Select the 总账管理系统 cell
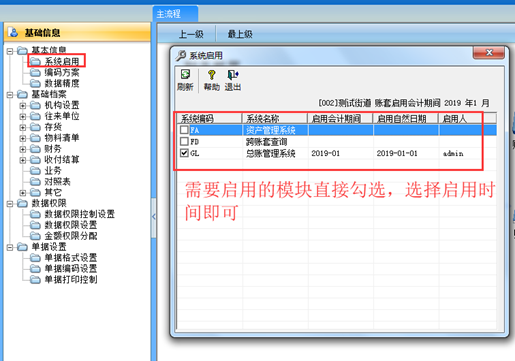This screenshot has width=515, height=361. [275, 153]
